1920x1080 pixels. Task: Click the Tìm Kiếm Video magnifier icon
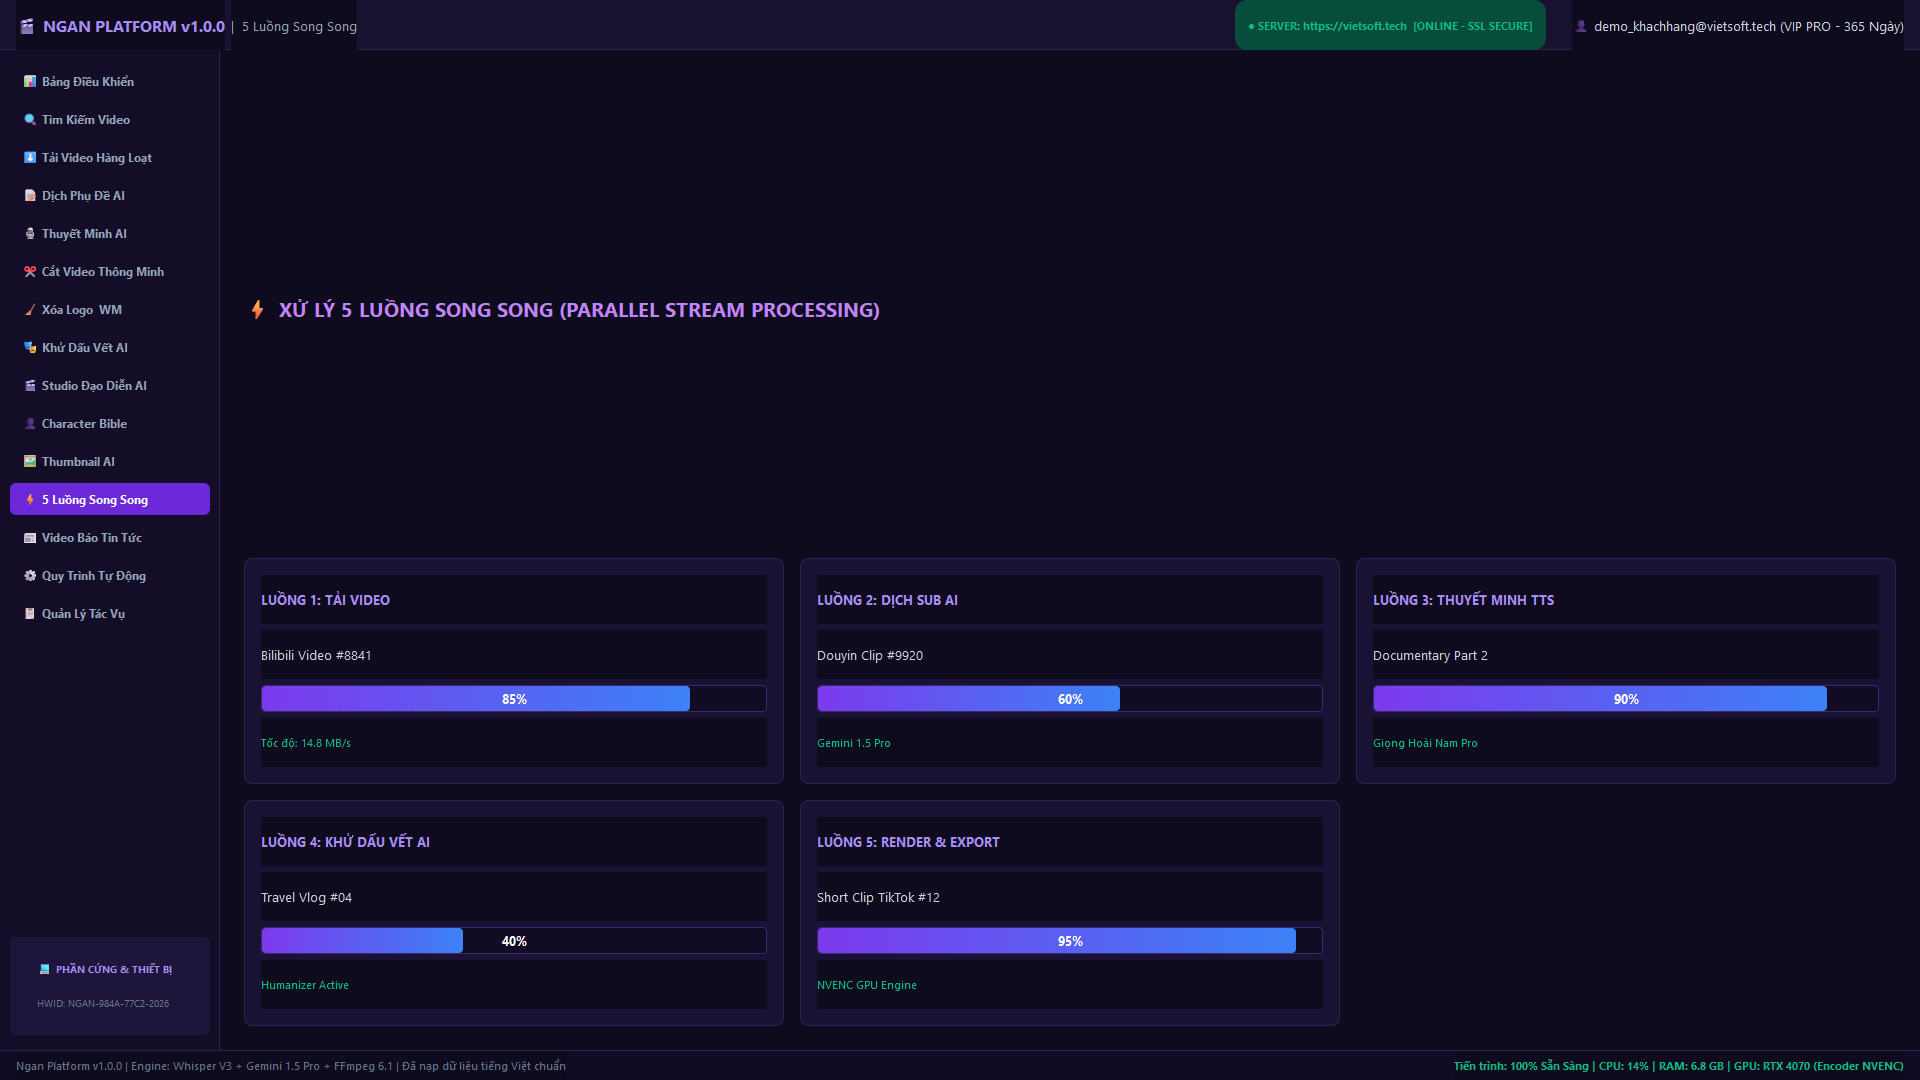click(x=30, y=120)
